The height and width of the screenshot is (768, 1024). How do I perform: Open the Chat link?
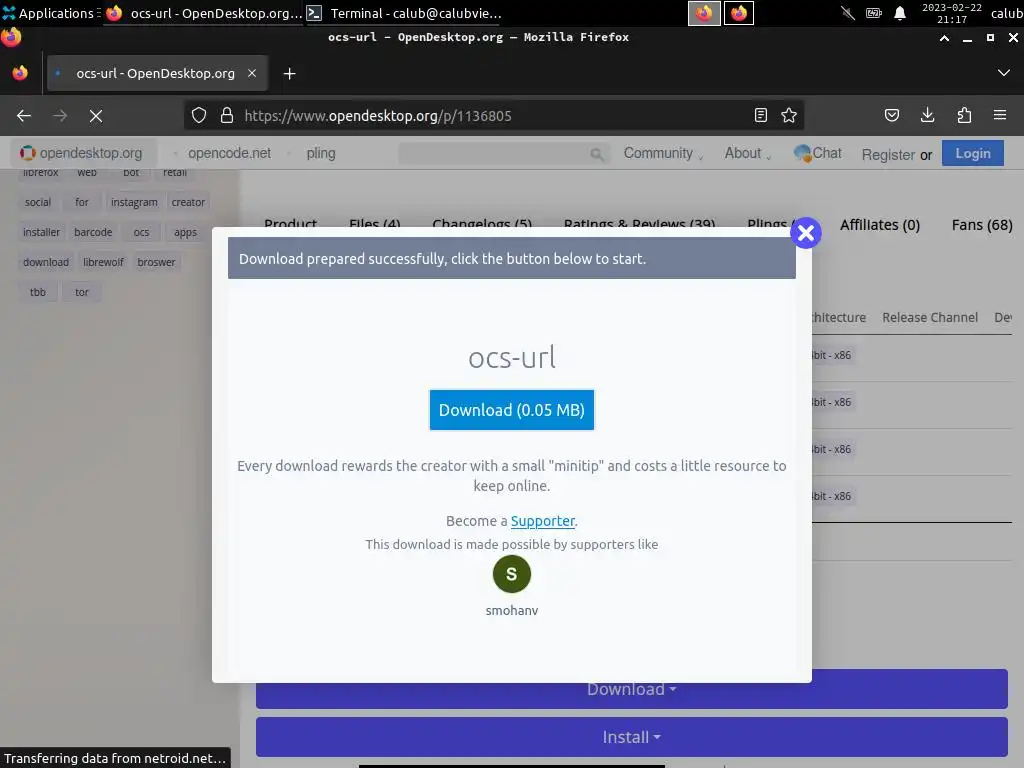[818, 153]
